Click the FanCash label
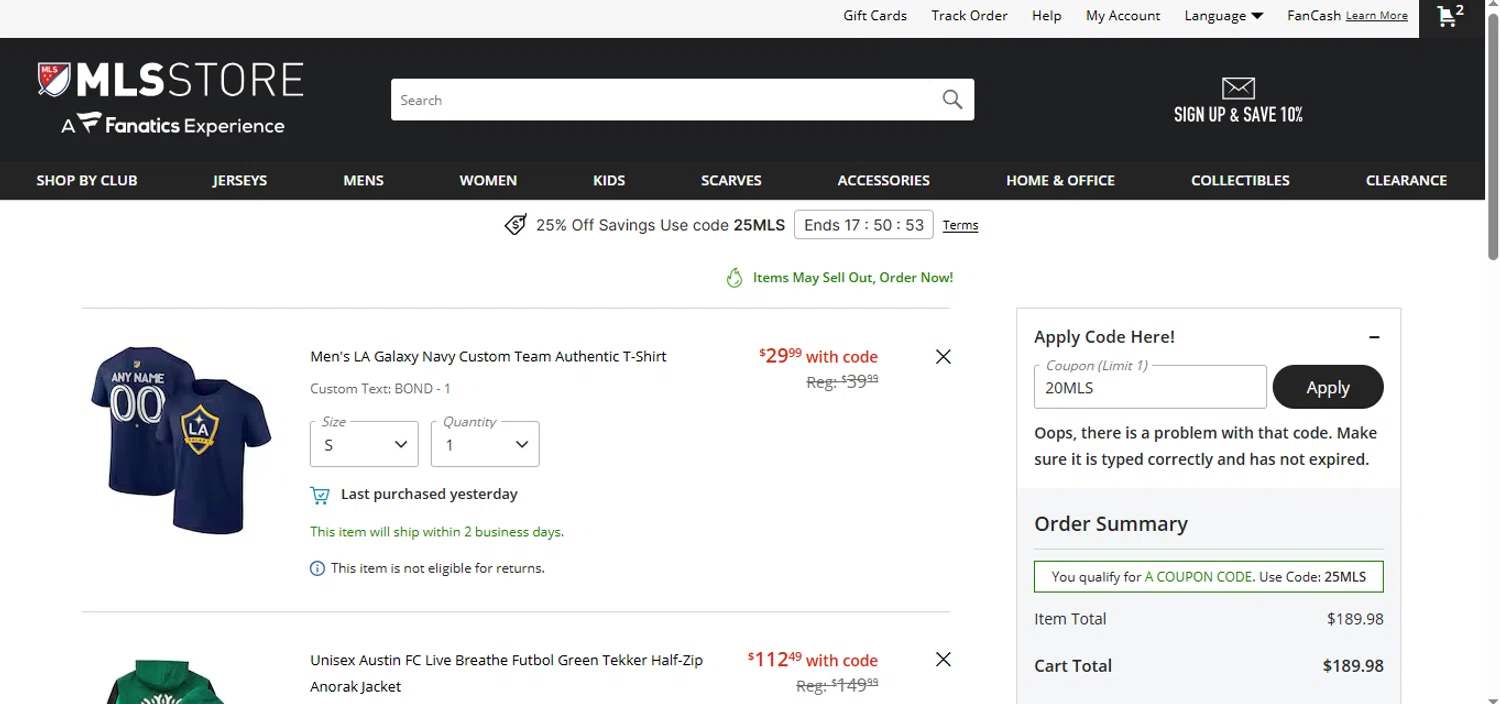Image resolution: width=1500 pixels, height=704 pixels. pyautogui.click(x=1314, y=16)
